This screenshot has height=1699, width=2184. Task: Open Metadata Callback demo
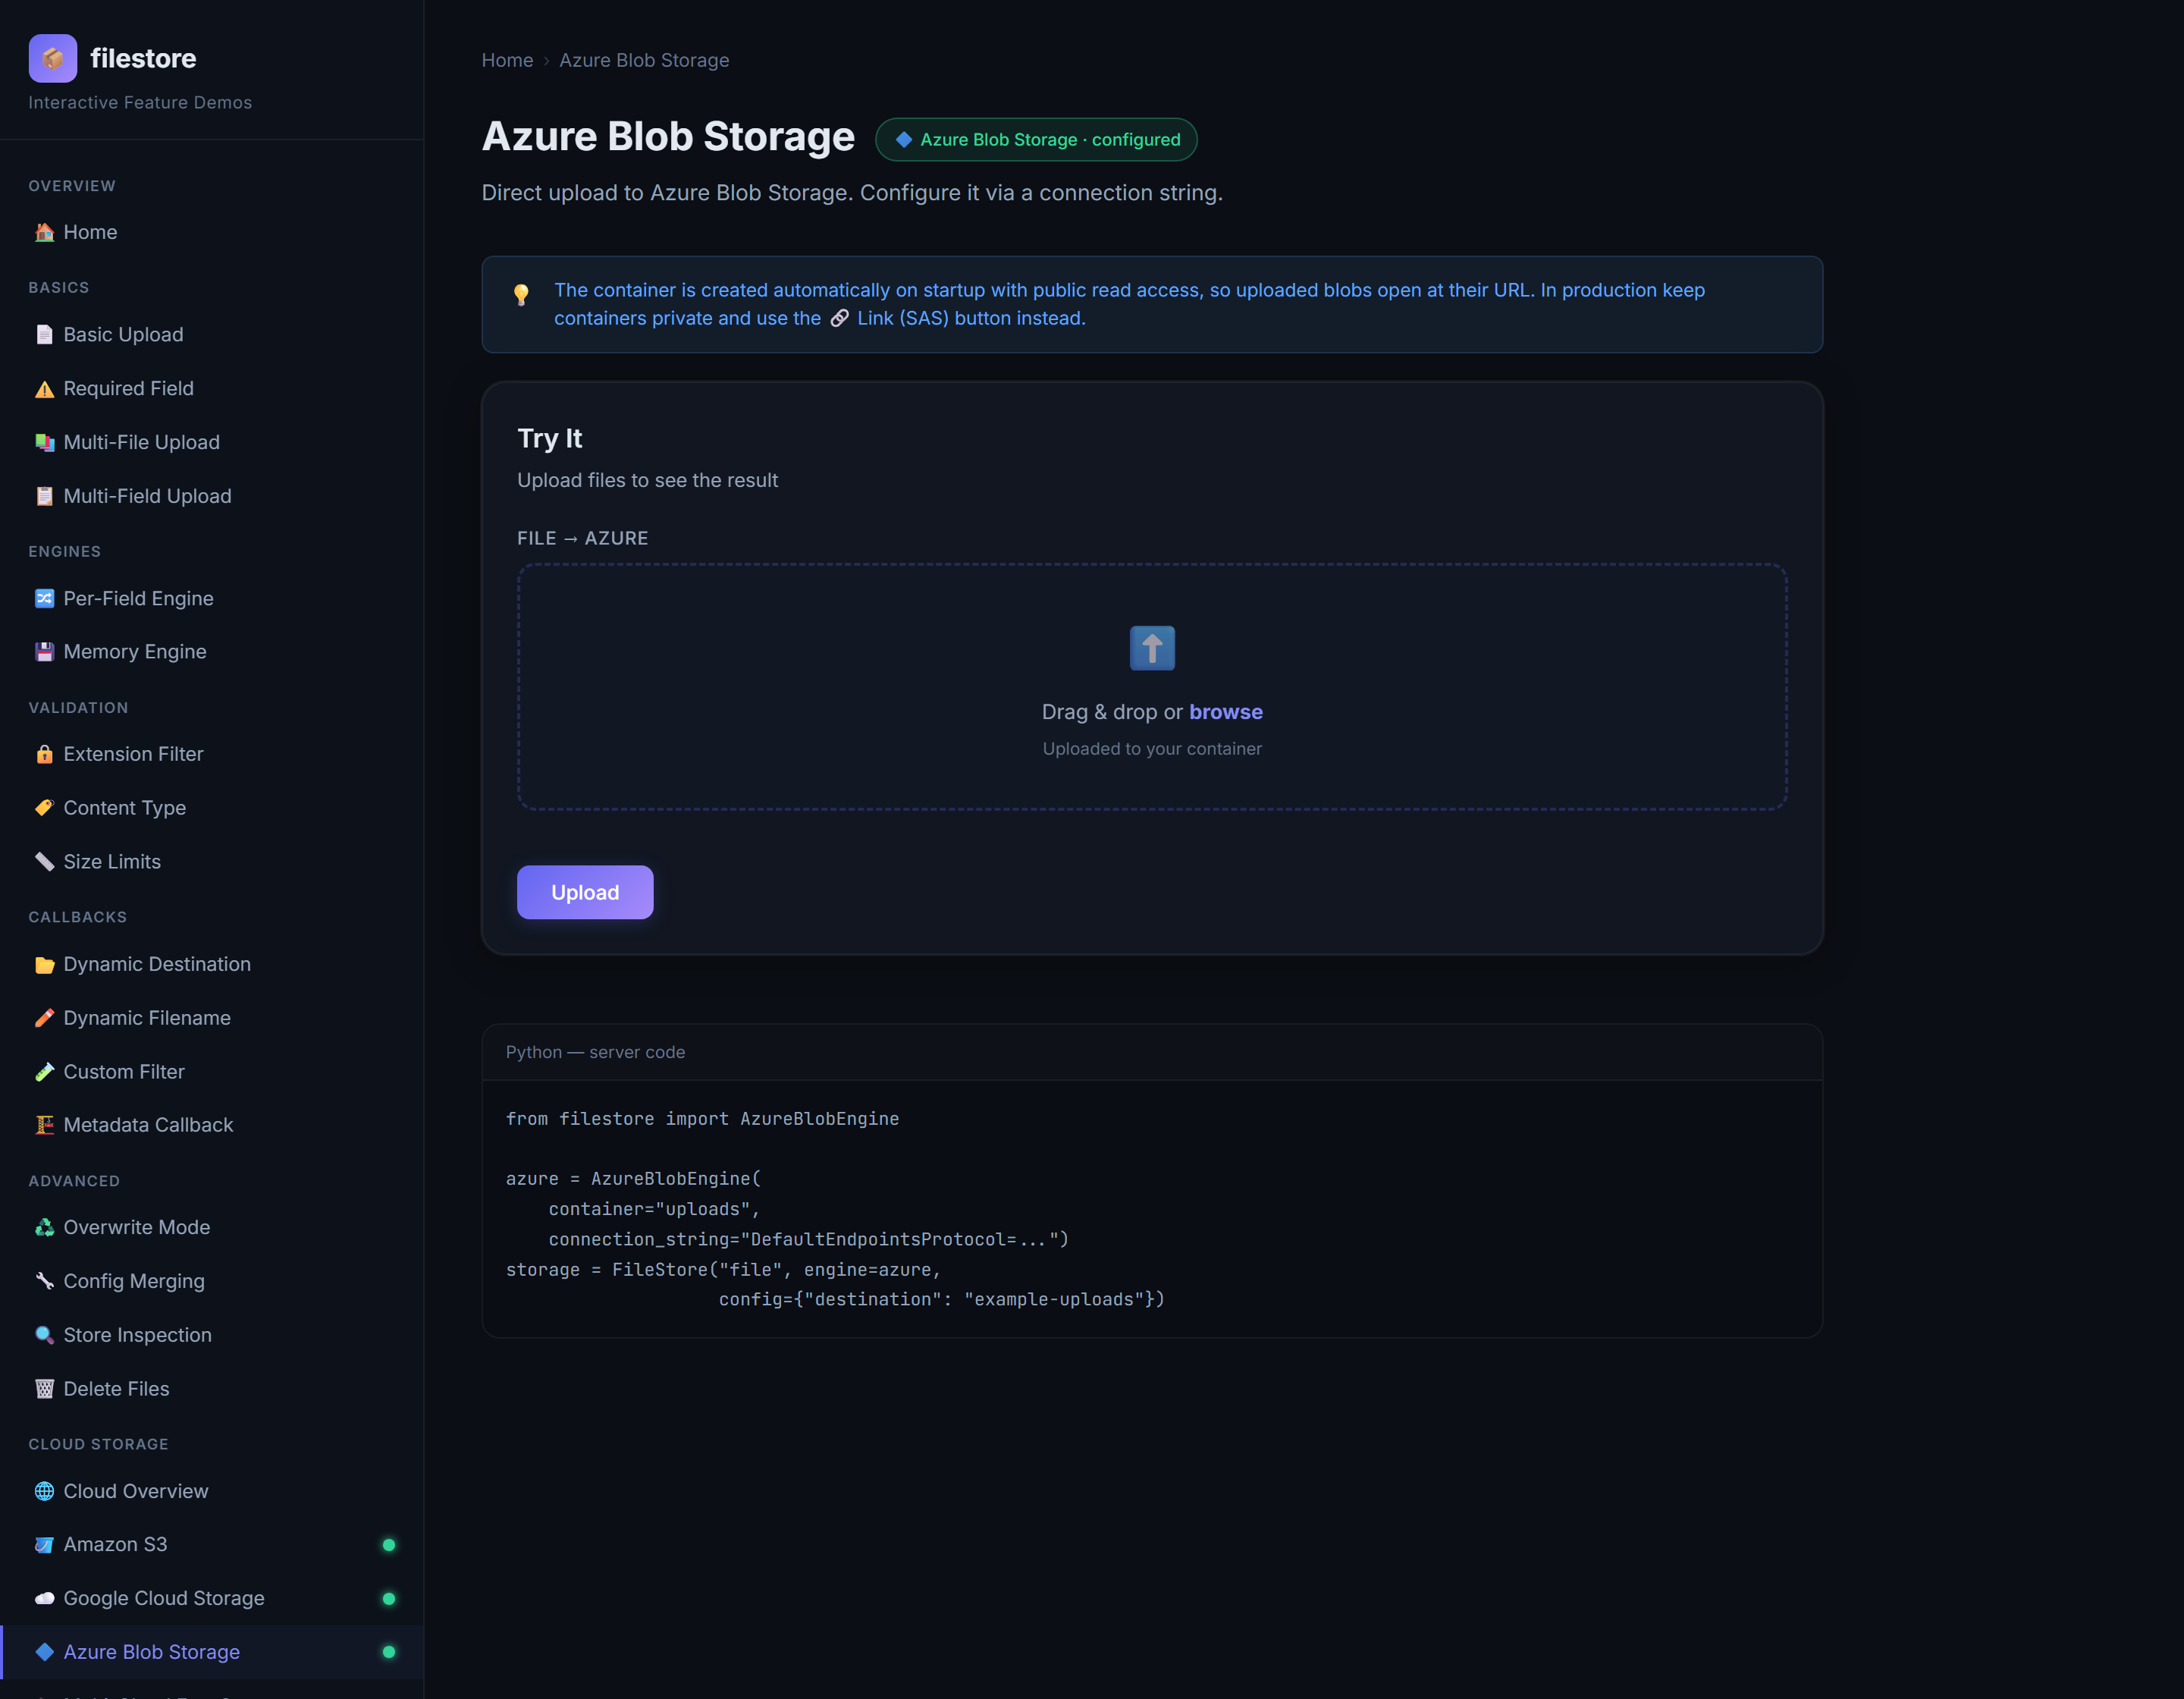(x=212, y=1124)
